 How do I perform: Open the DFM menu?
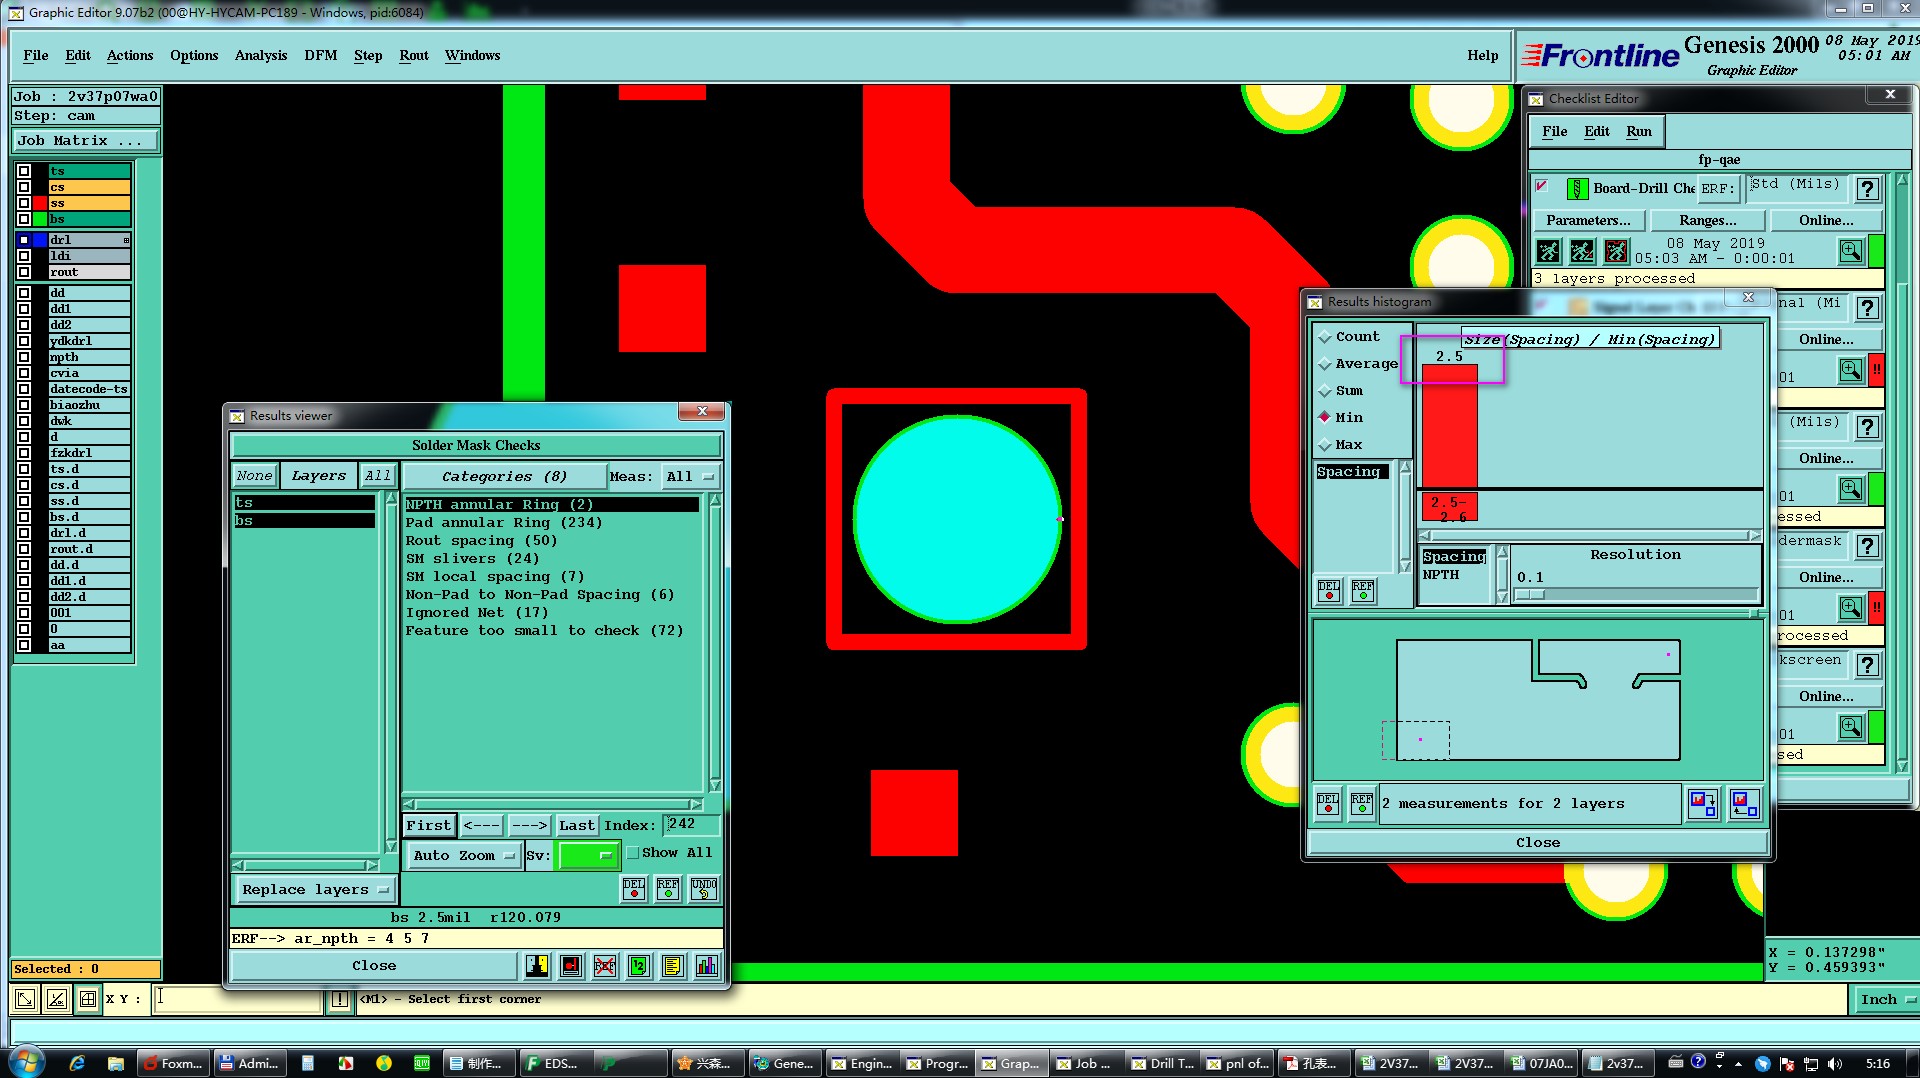click(321, 55)
